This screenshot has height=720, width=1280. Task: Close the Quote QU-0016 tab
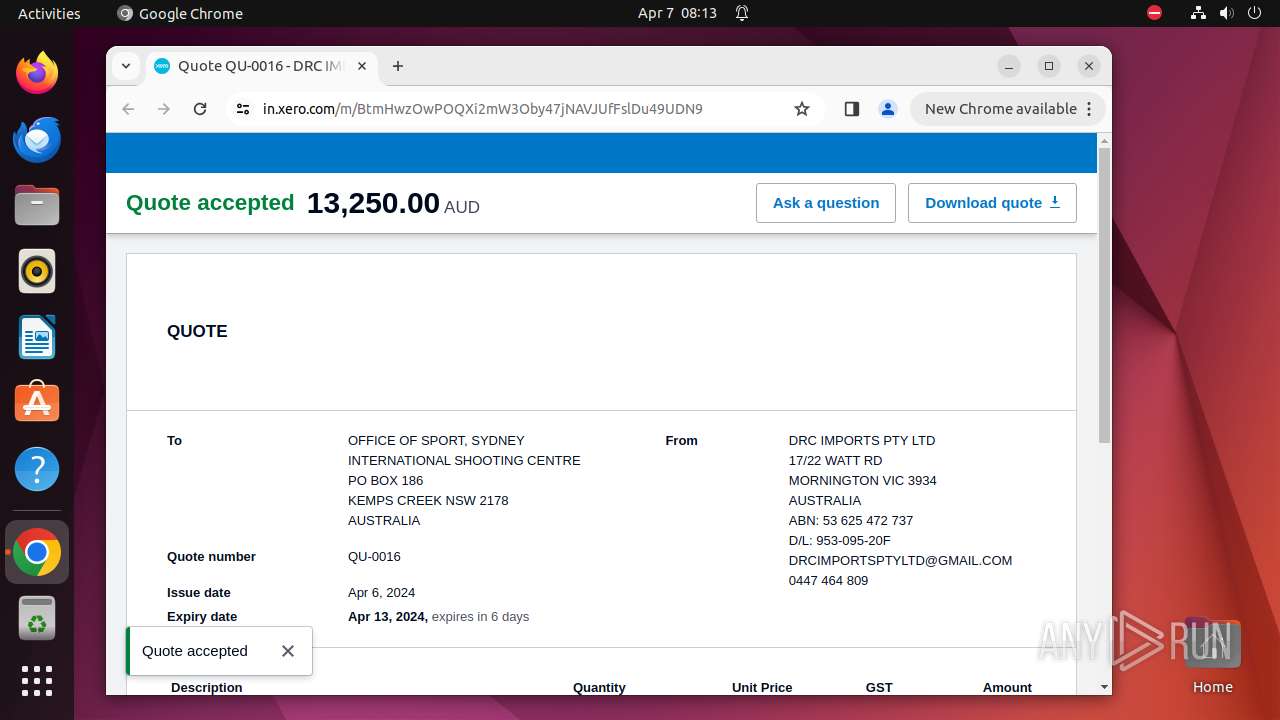coord(362,66)
